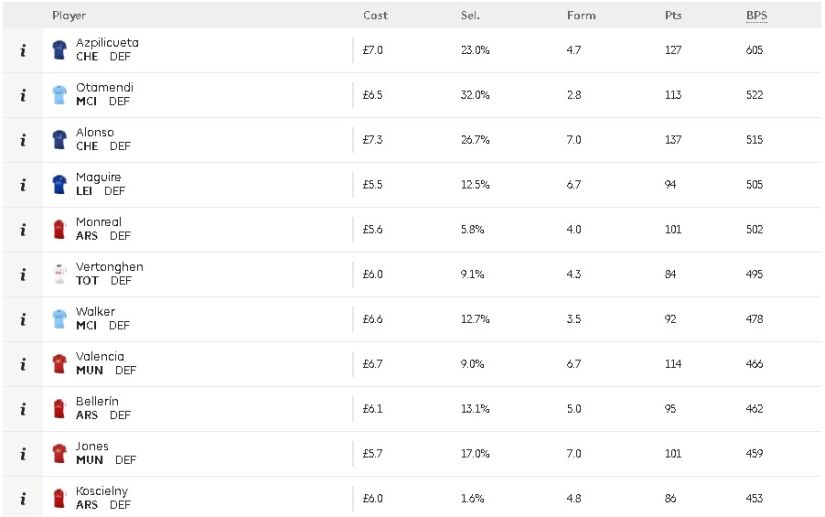Sort the table by BPS column header

tap(757, 15)
